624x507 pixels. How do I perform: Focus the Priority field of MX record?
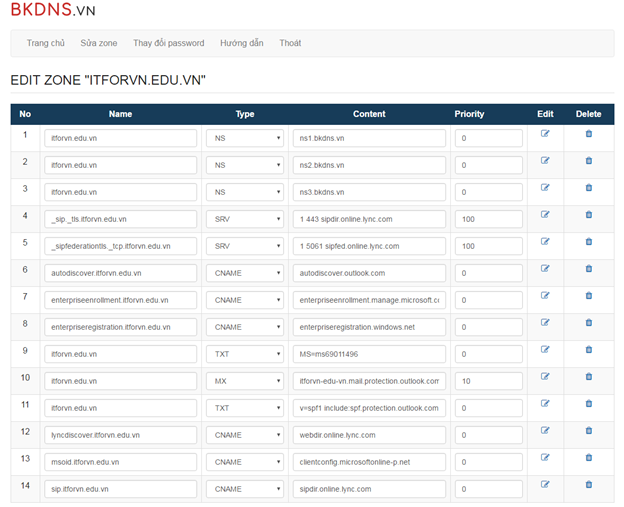click(487, 381)
